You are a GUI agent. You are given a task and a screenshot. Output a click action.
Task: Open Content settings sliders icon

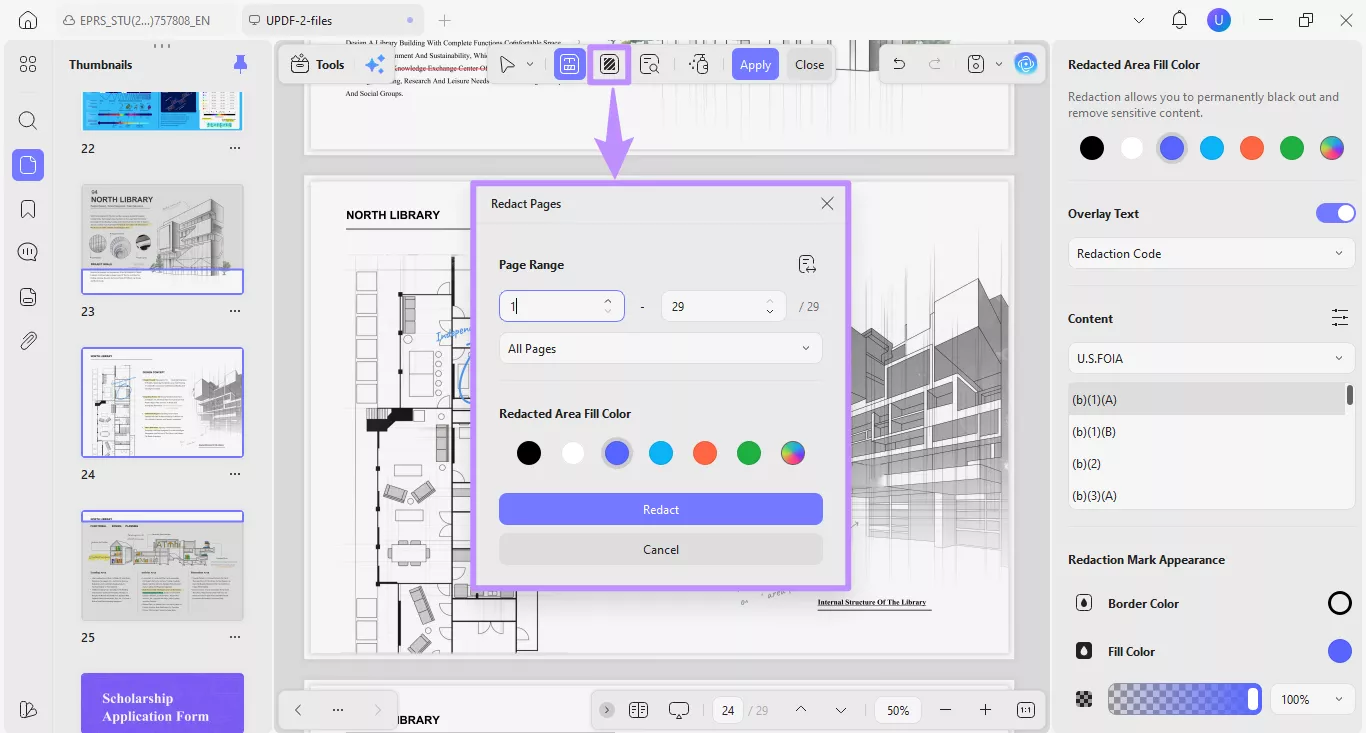tap(1340, 318)
